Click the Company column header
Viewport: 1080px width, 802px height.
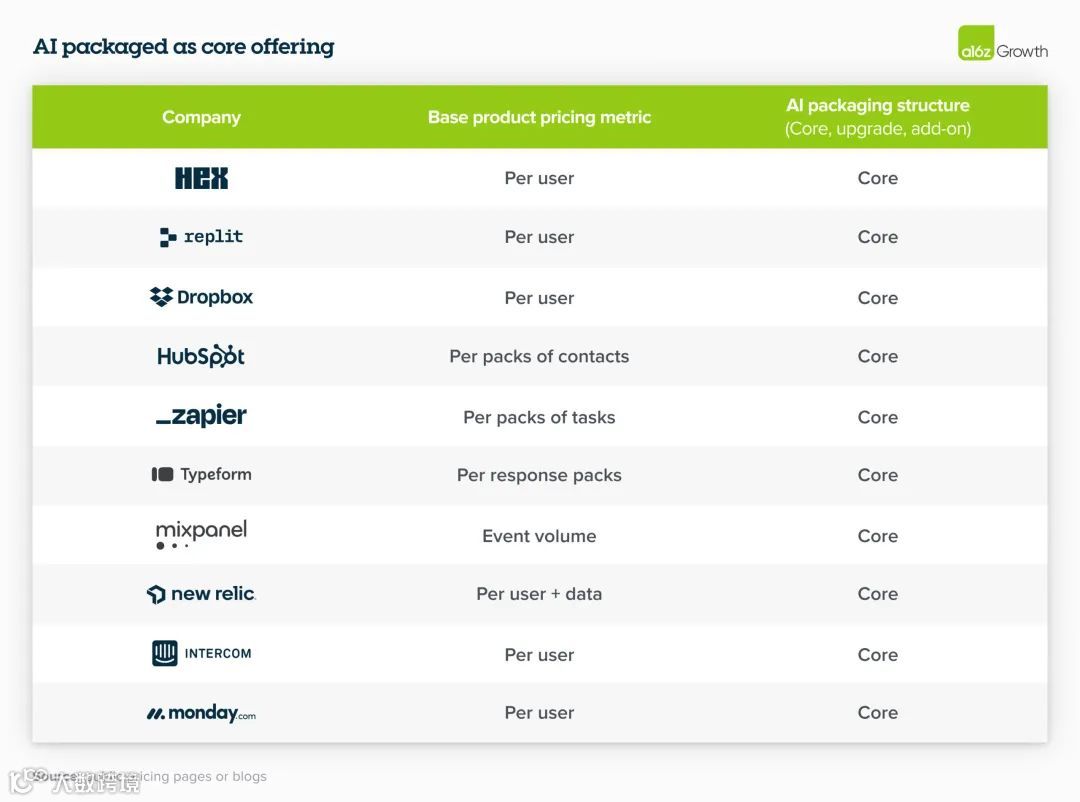(201, 117)
